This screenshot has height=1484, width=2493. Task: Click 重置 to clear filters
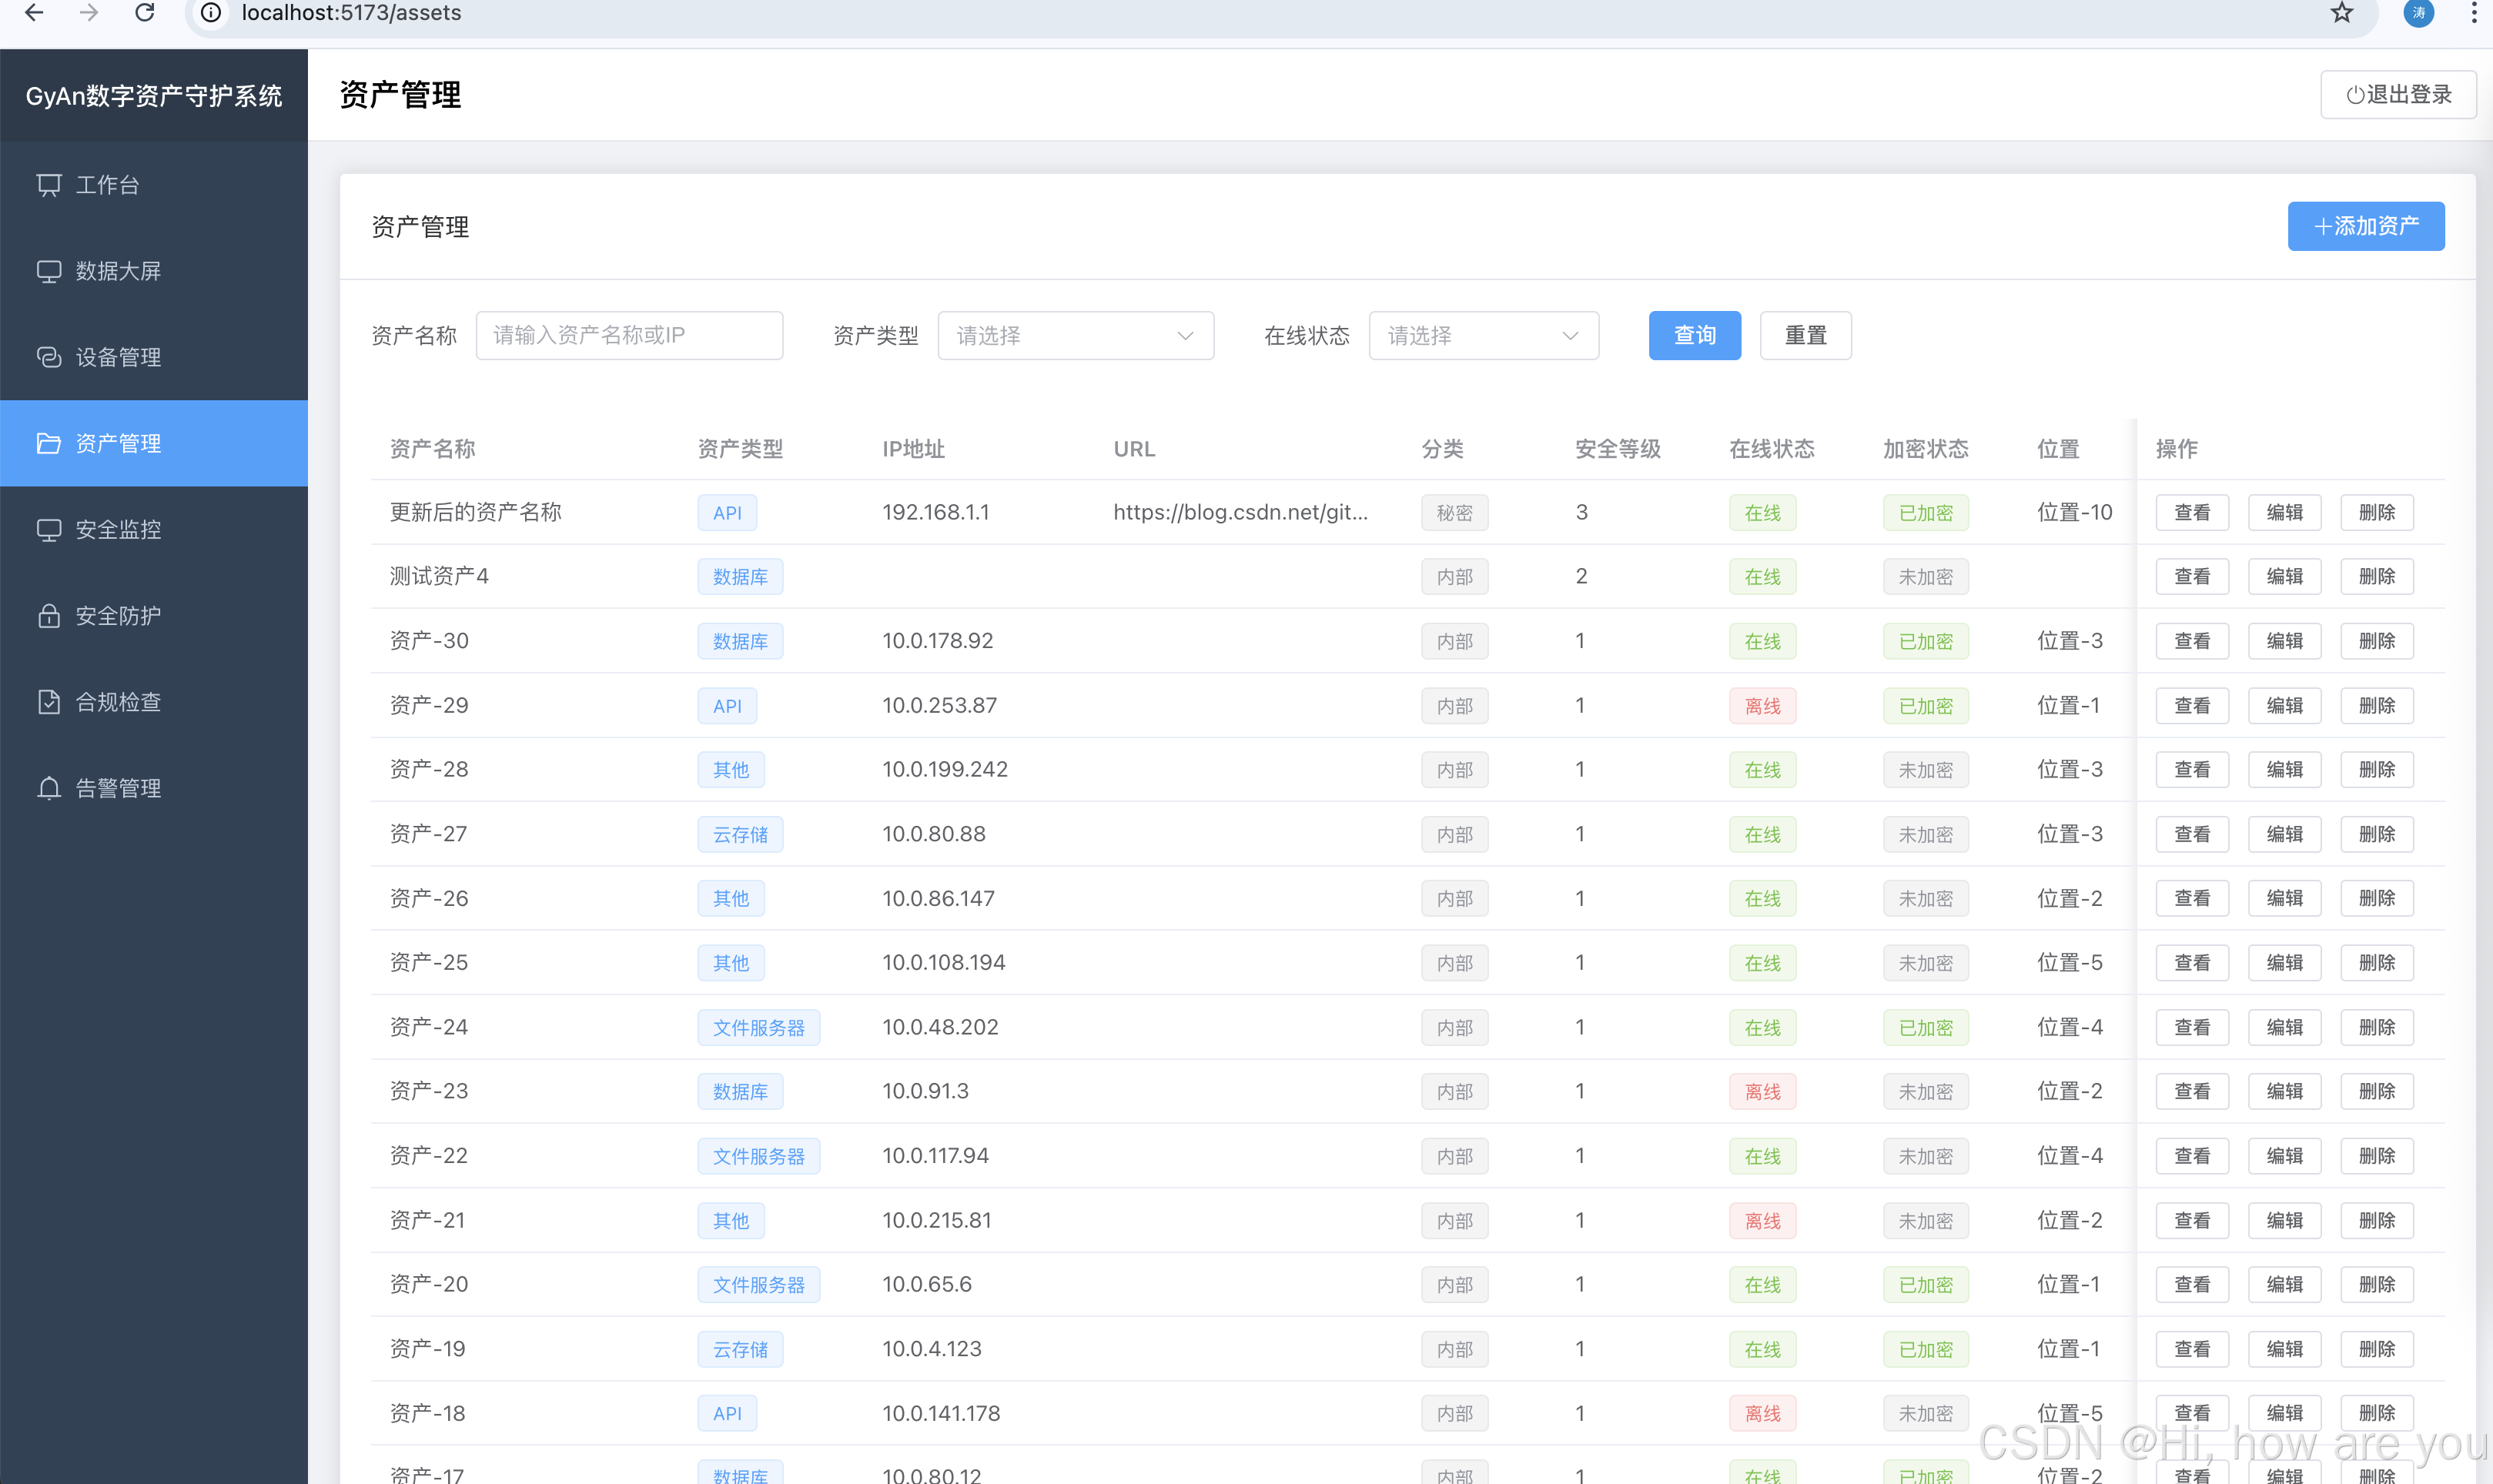1805,336
